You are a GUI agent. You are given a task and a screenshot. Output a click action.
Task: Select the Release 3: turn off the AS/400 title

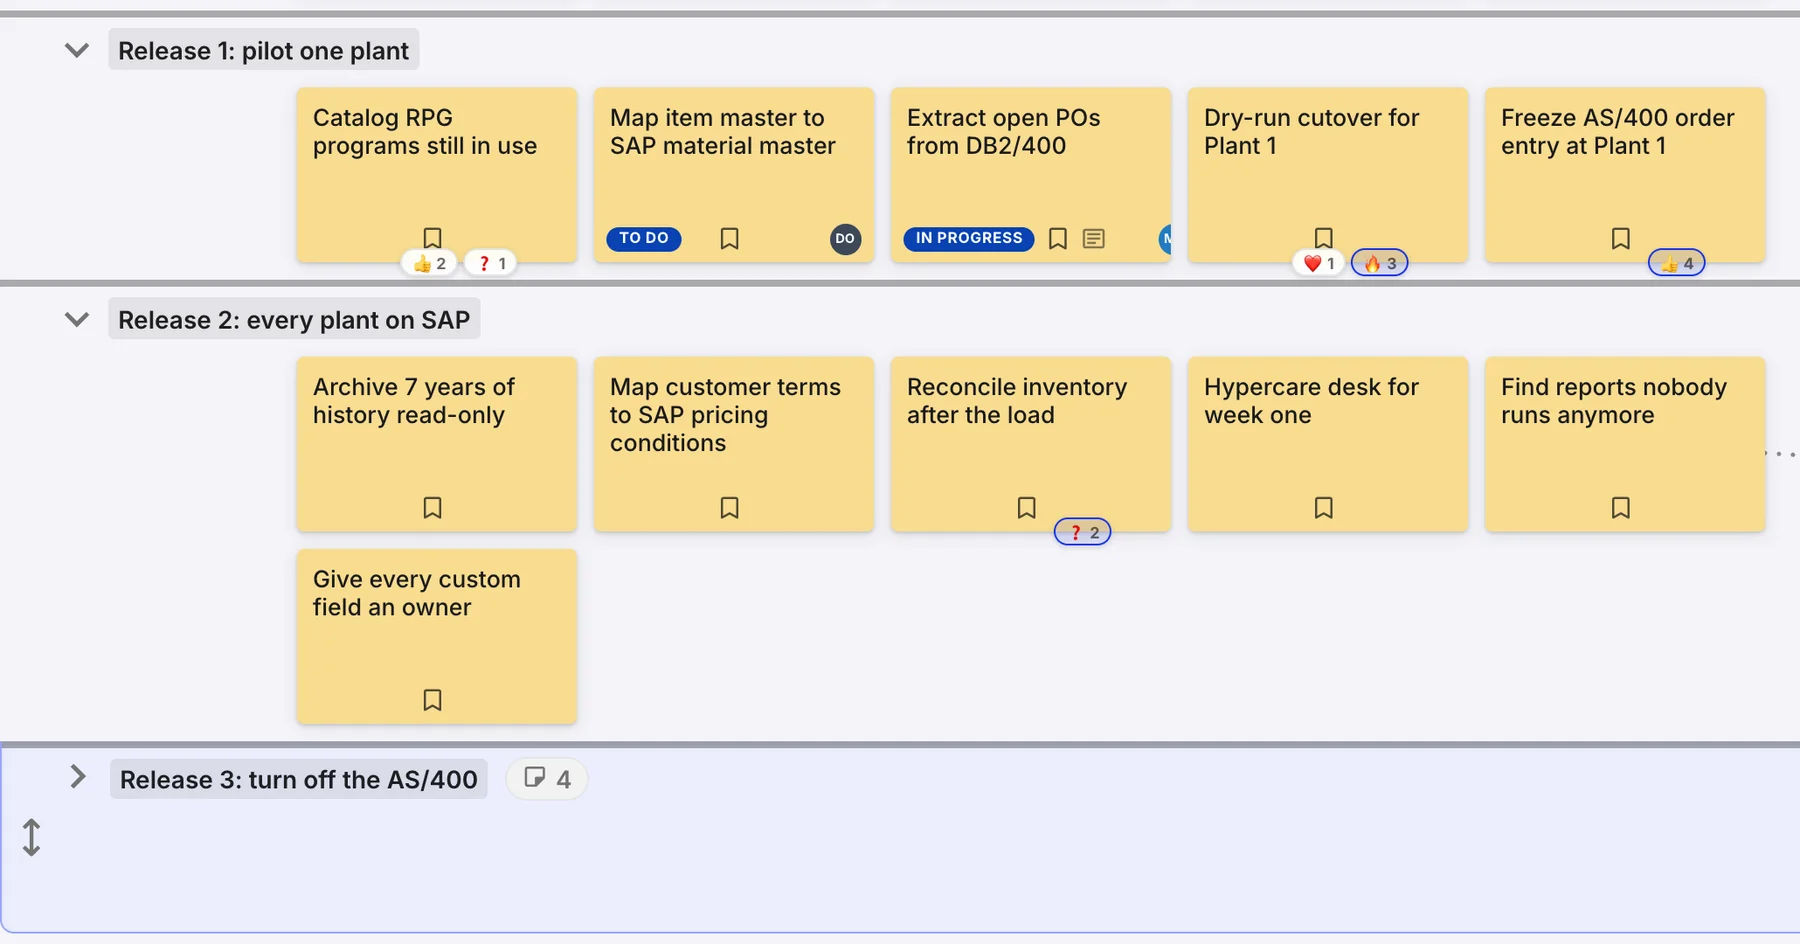coord(299,779)
